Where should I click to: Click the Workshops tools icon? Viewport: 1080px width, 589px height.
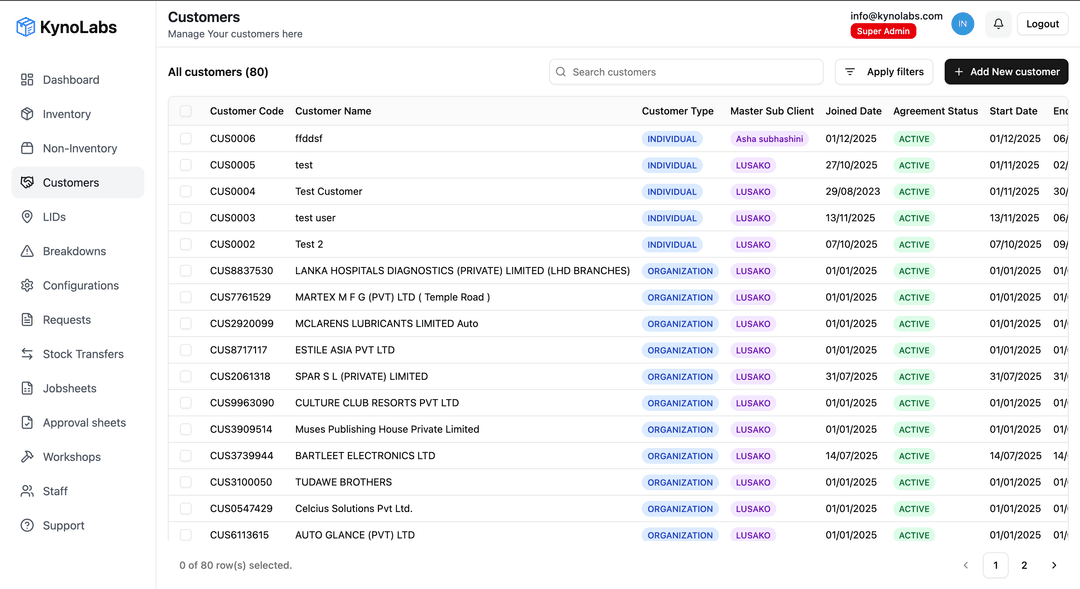27,457
